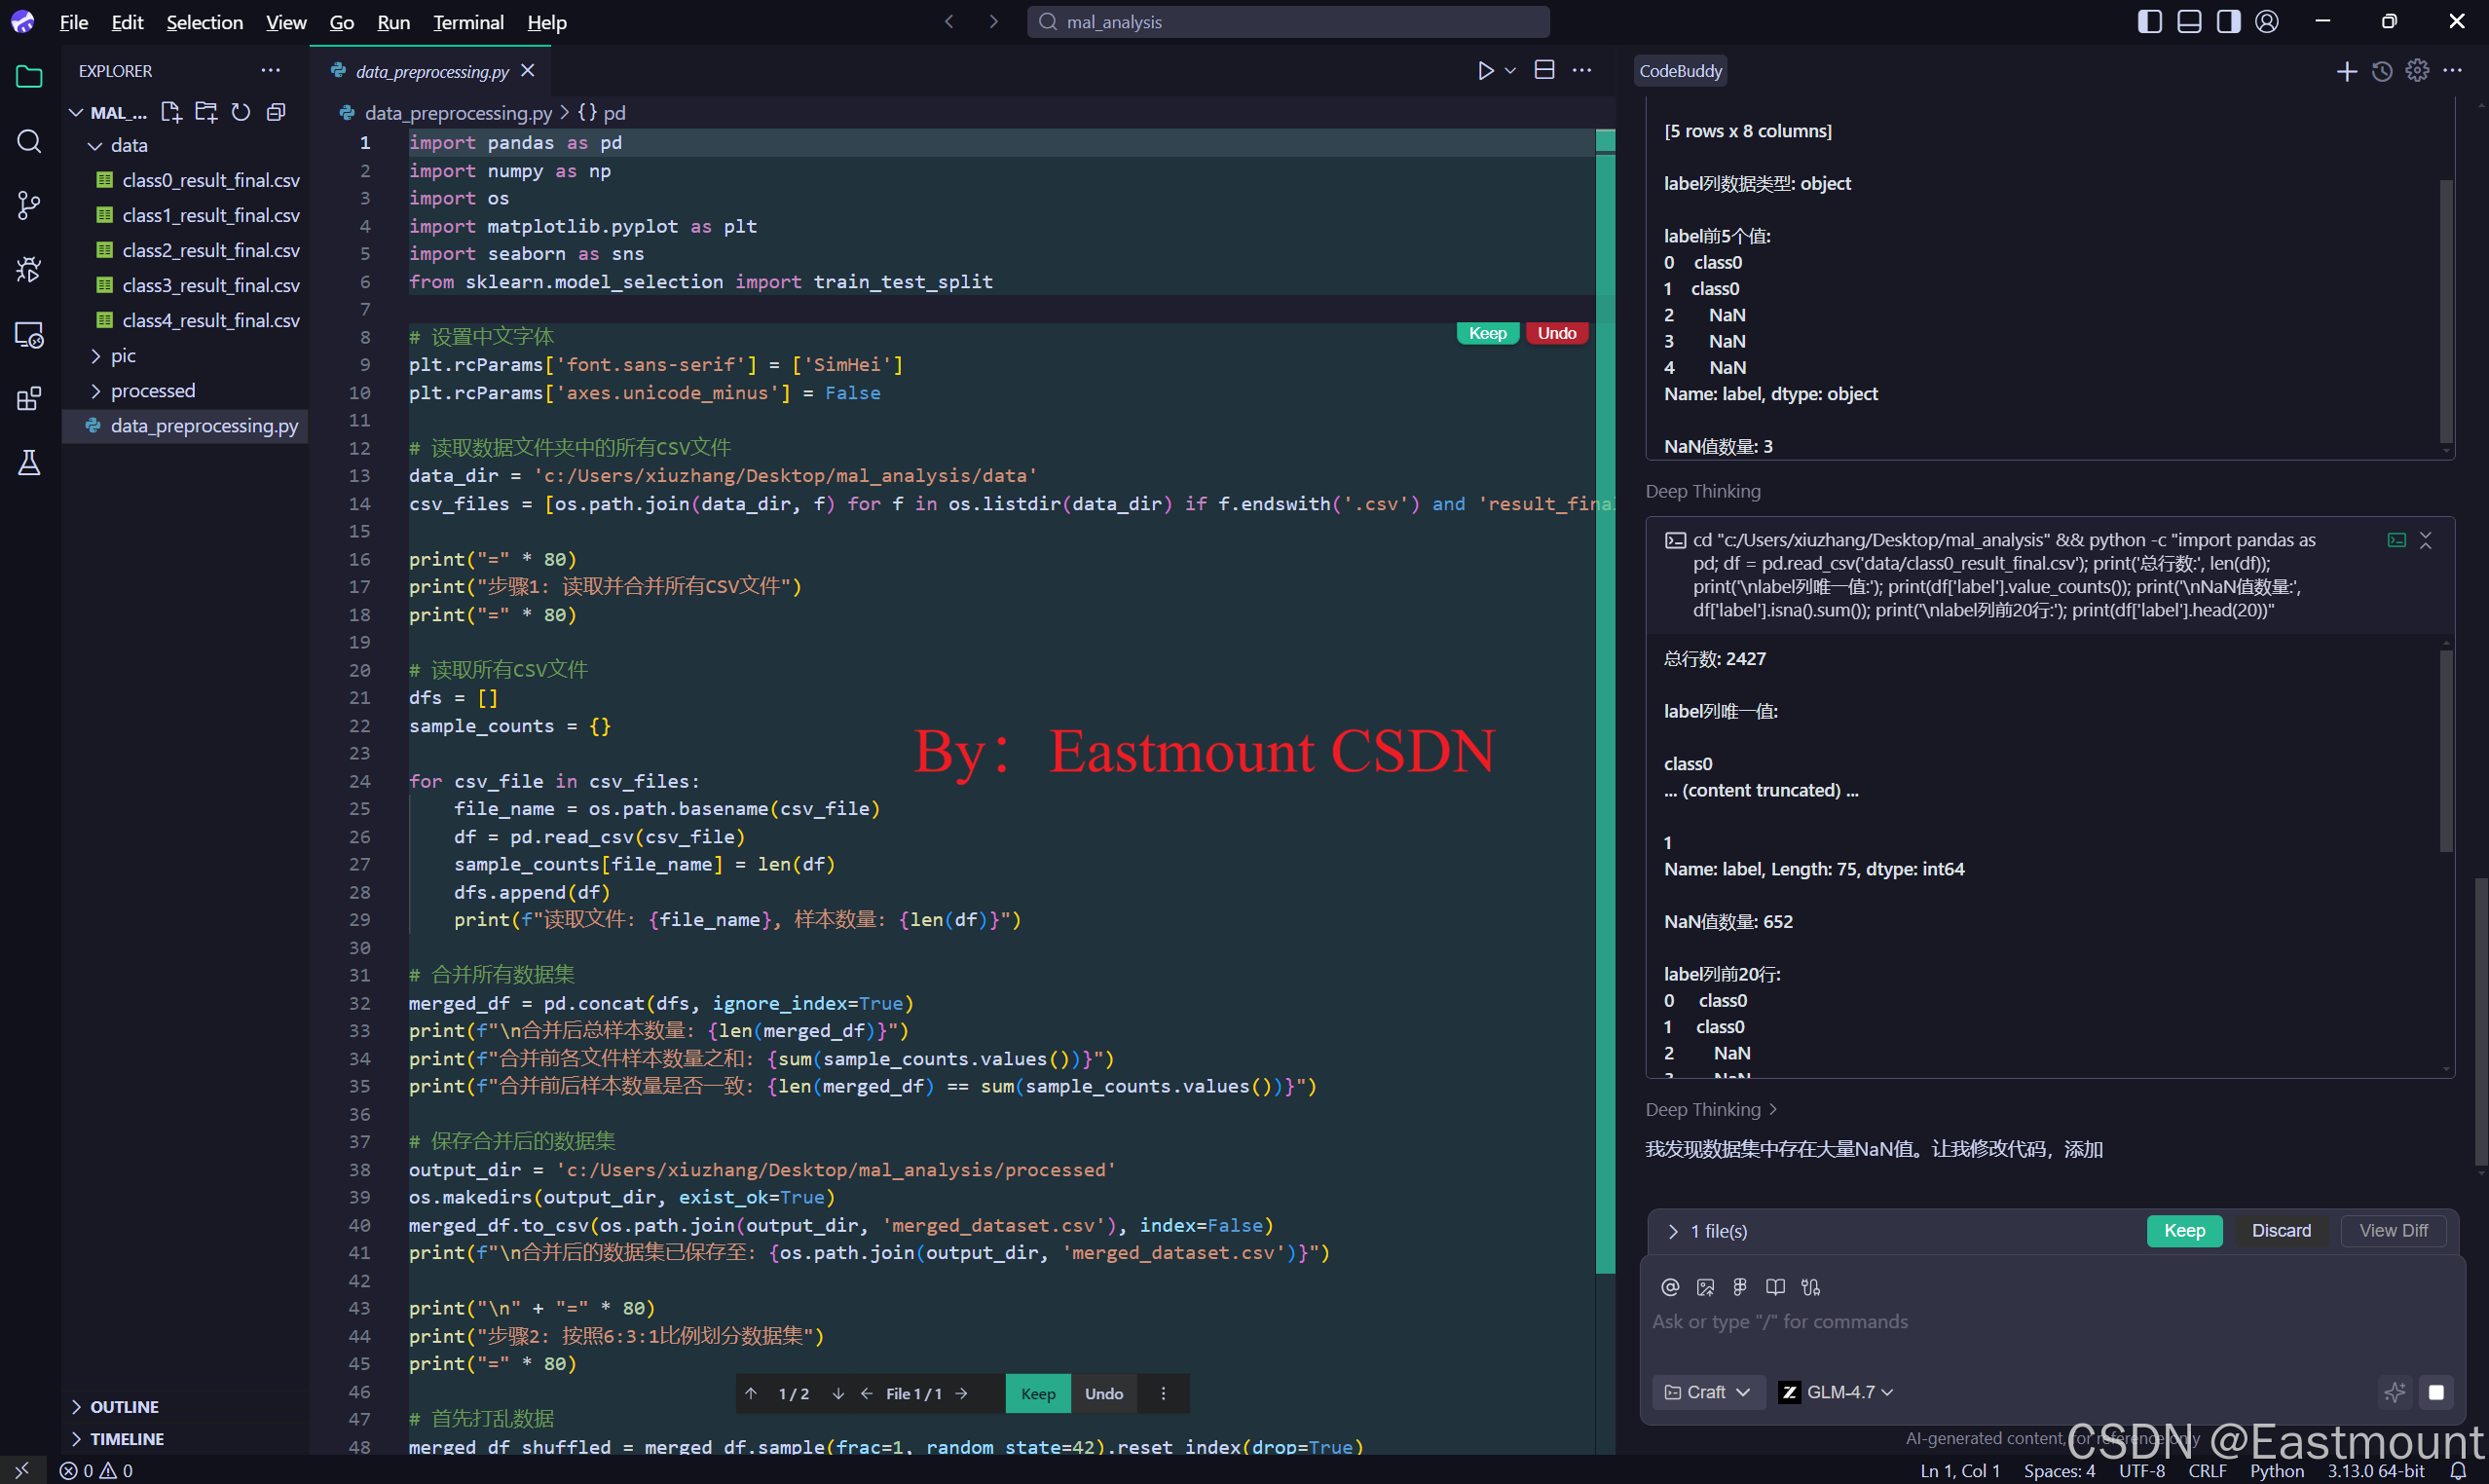This screenshot has height=1484, width=2489.
Task: Click the Run Python File play icon
Action: pos(1485,70)
